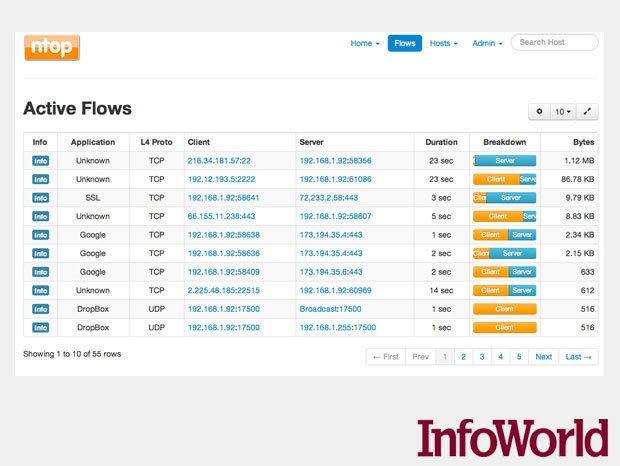Open the table settings gear icon
The width and height of the screenshot is (620, 466).
point(539,112)
